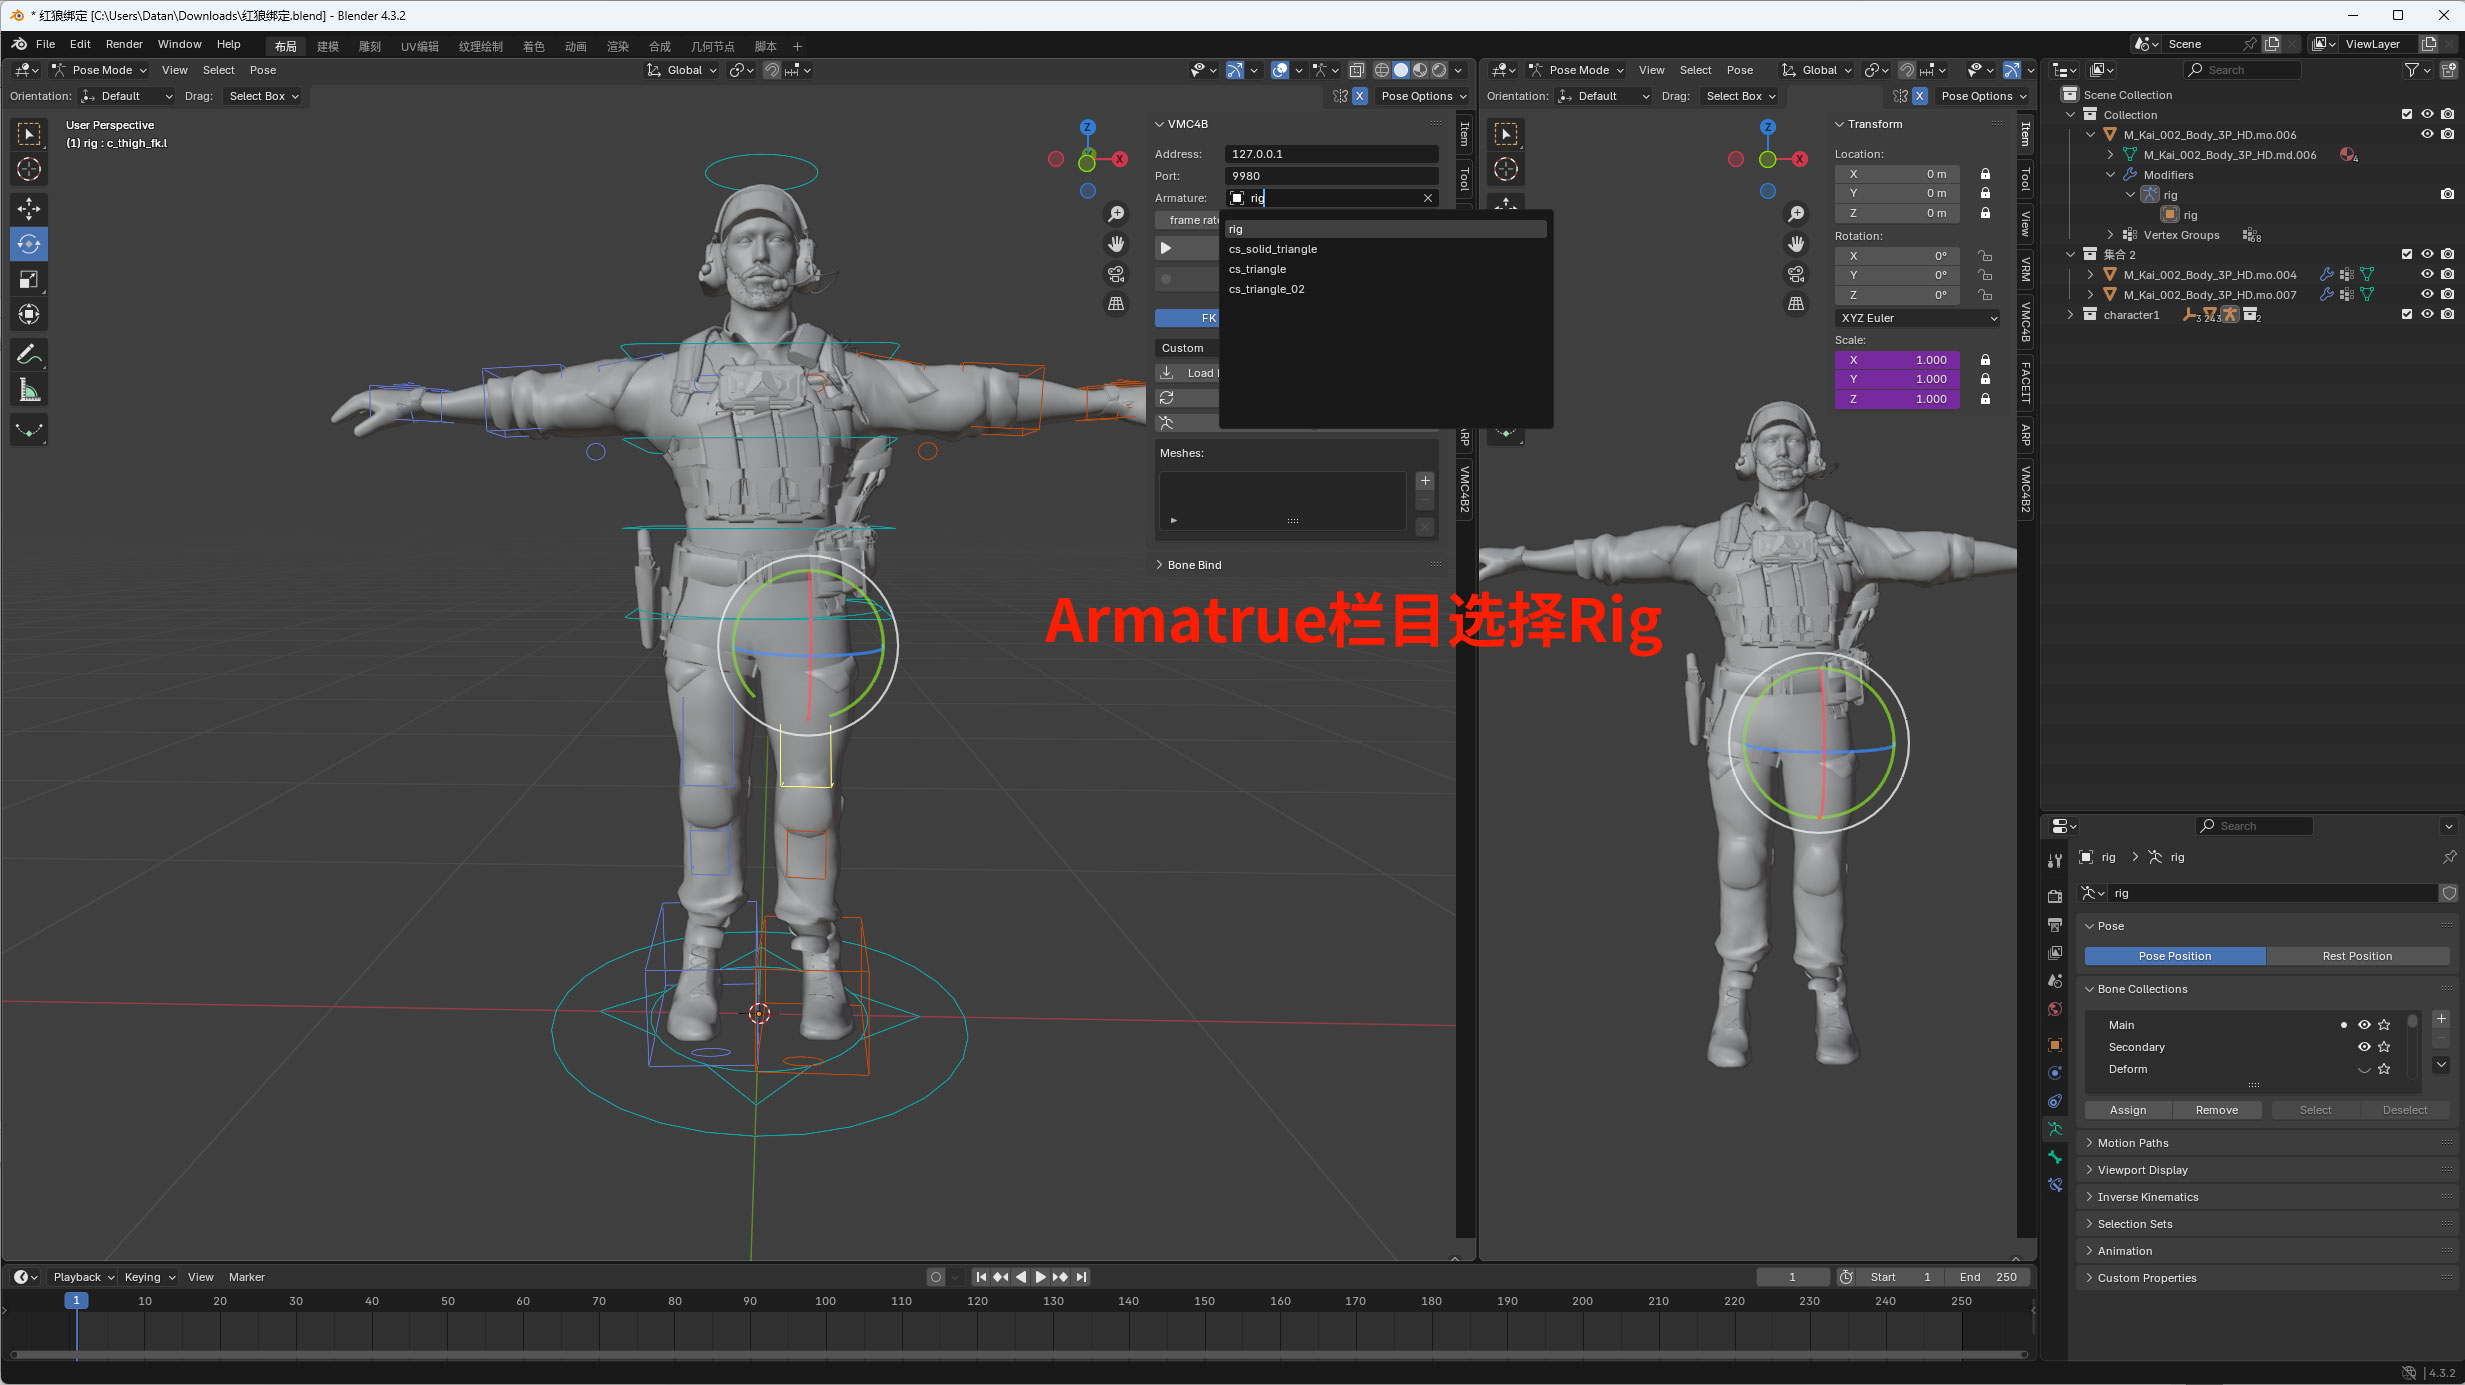Add a mesh with plus button

click(1425, 481)
